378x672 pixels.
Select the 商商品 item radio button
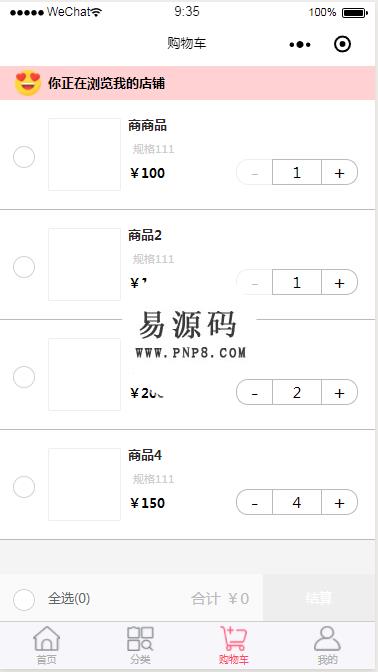pyautogui.click(x=24, y=157)
